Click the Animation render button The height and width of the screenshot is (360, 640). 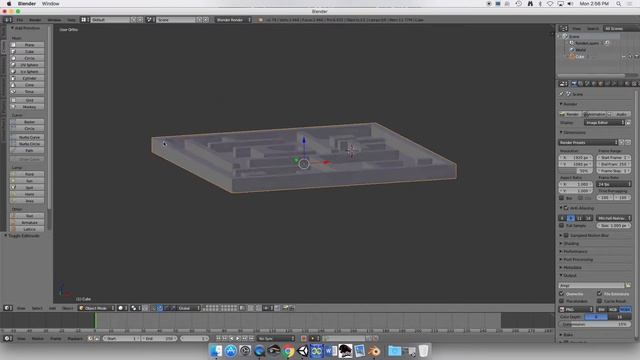point(596,114)
